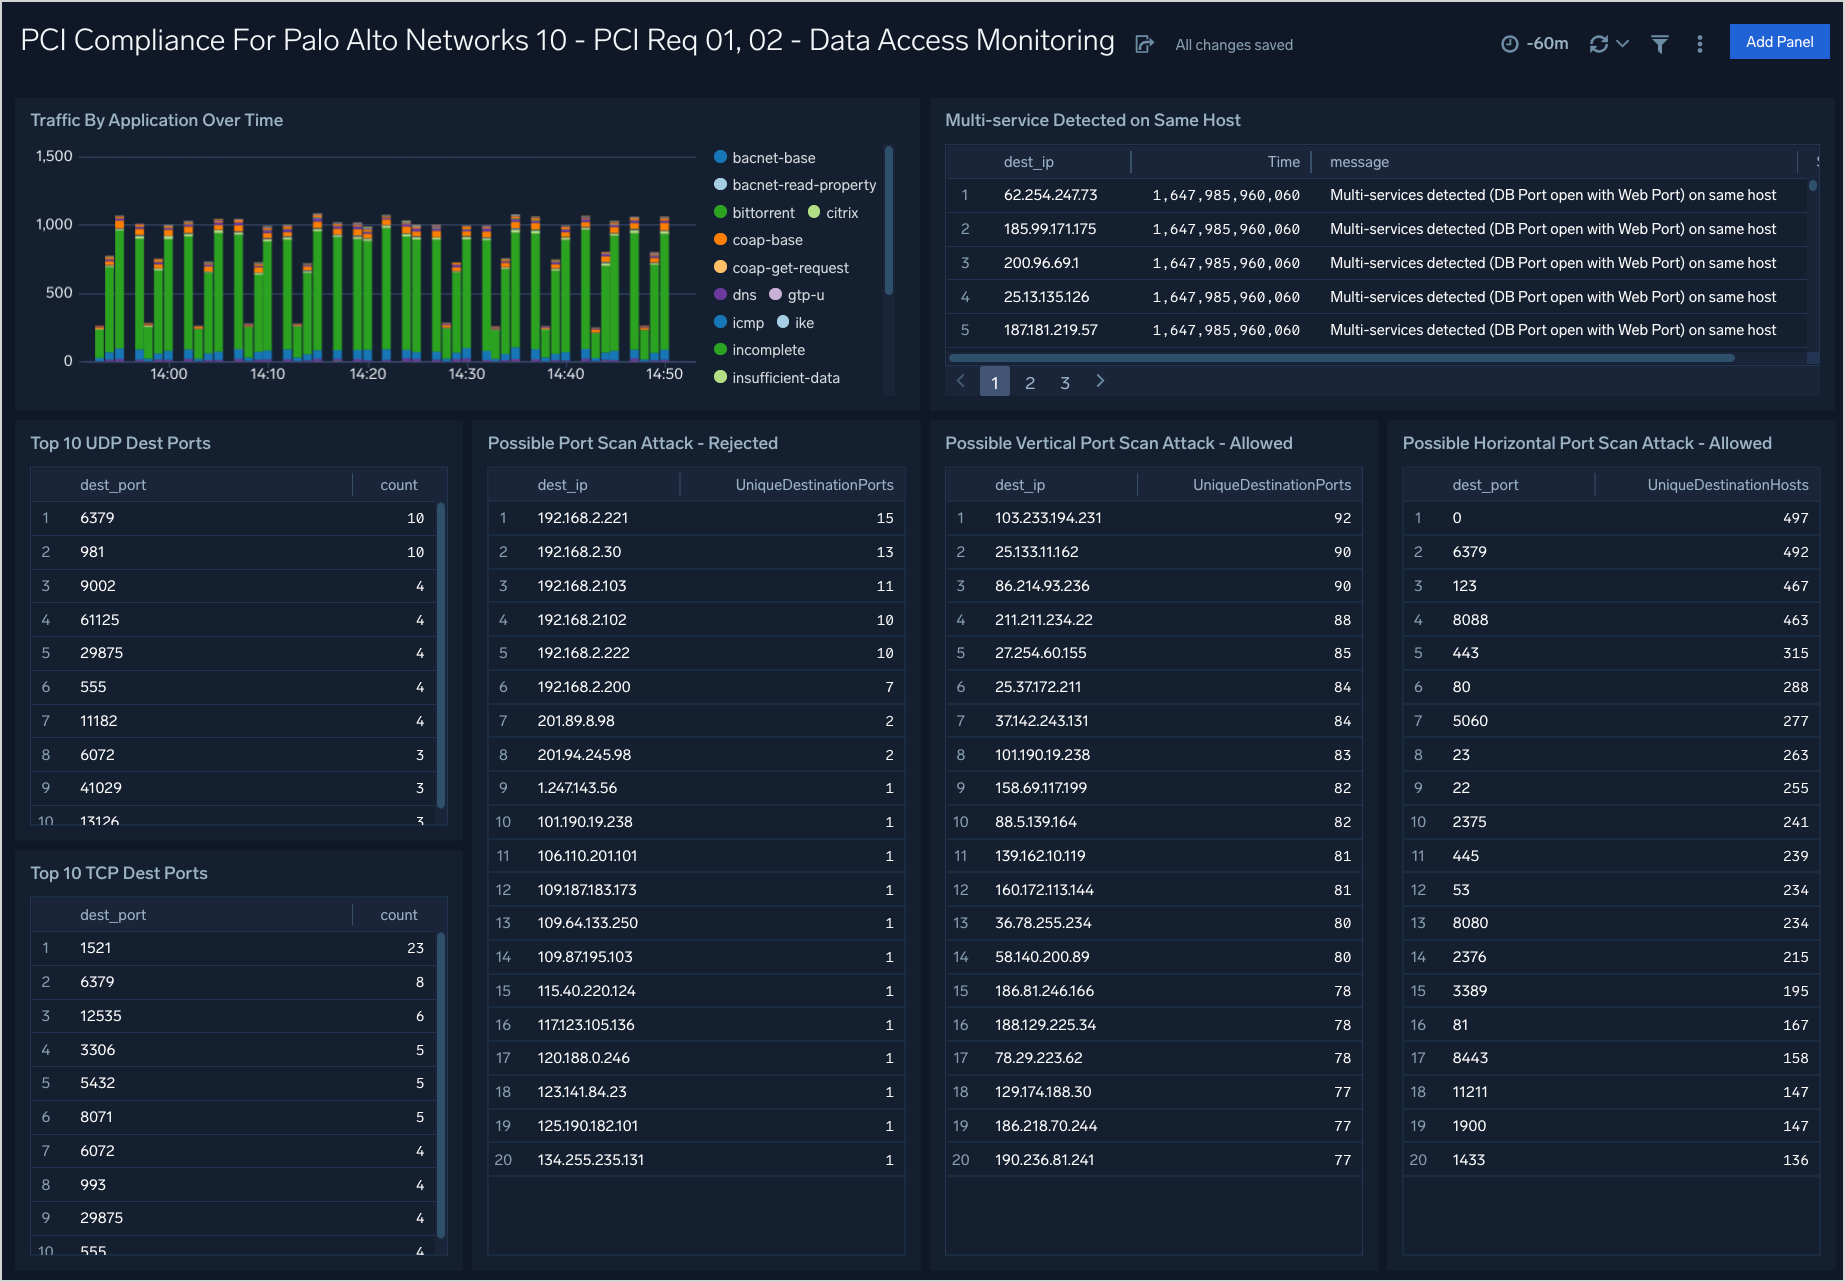Open the three-dot dashboard options menu
The width and height of the screenshot is (1845, 1282).
pyautogui.click(x=1699, y=44)
